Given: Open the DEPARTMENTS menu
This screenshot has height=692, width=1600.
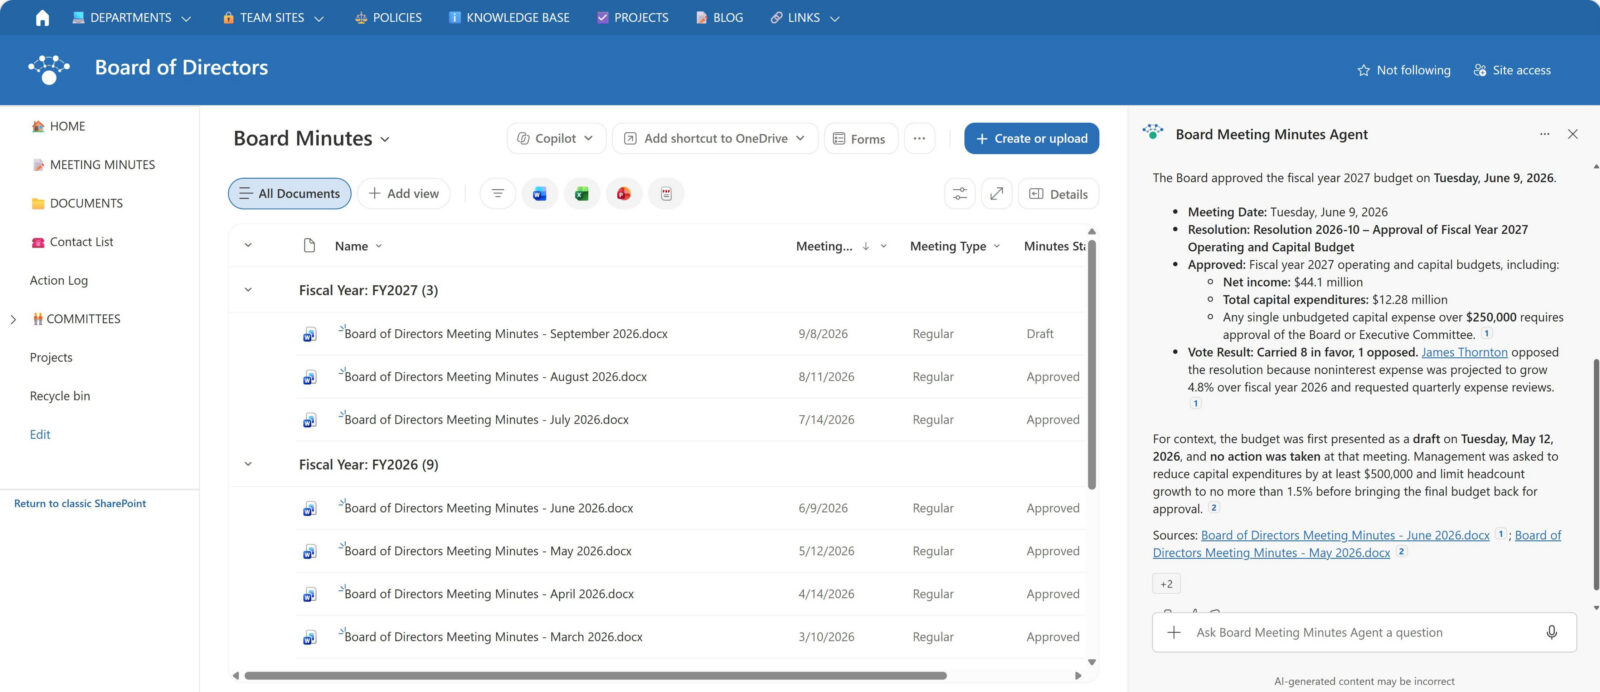Looking at the screenshot, I should (131, 18).
